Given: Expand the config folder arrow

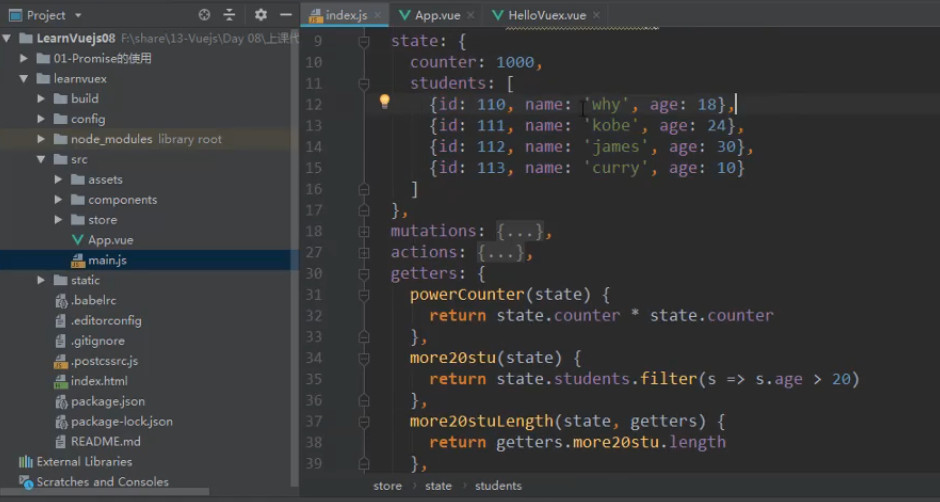Looking at the screenshot, I should 41,119.
